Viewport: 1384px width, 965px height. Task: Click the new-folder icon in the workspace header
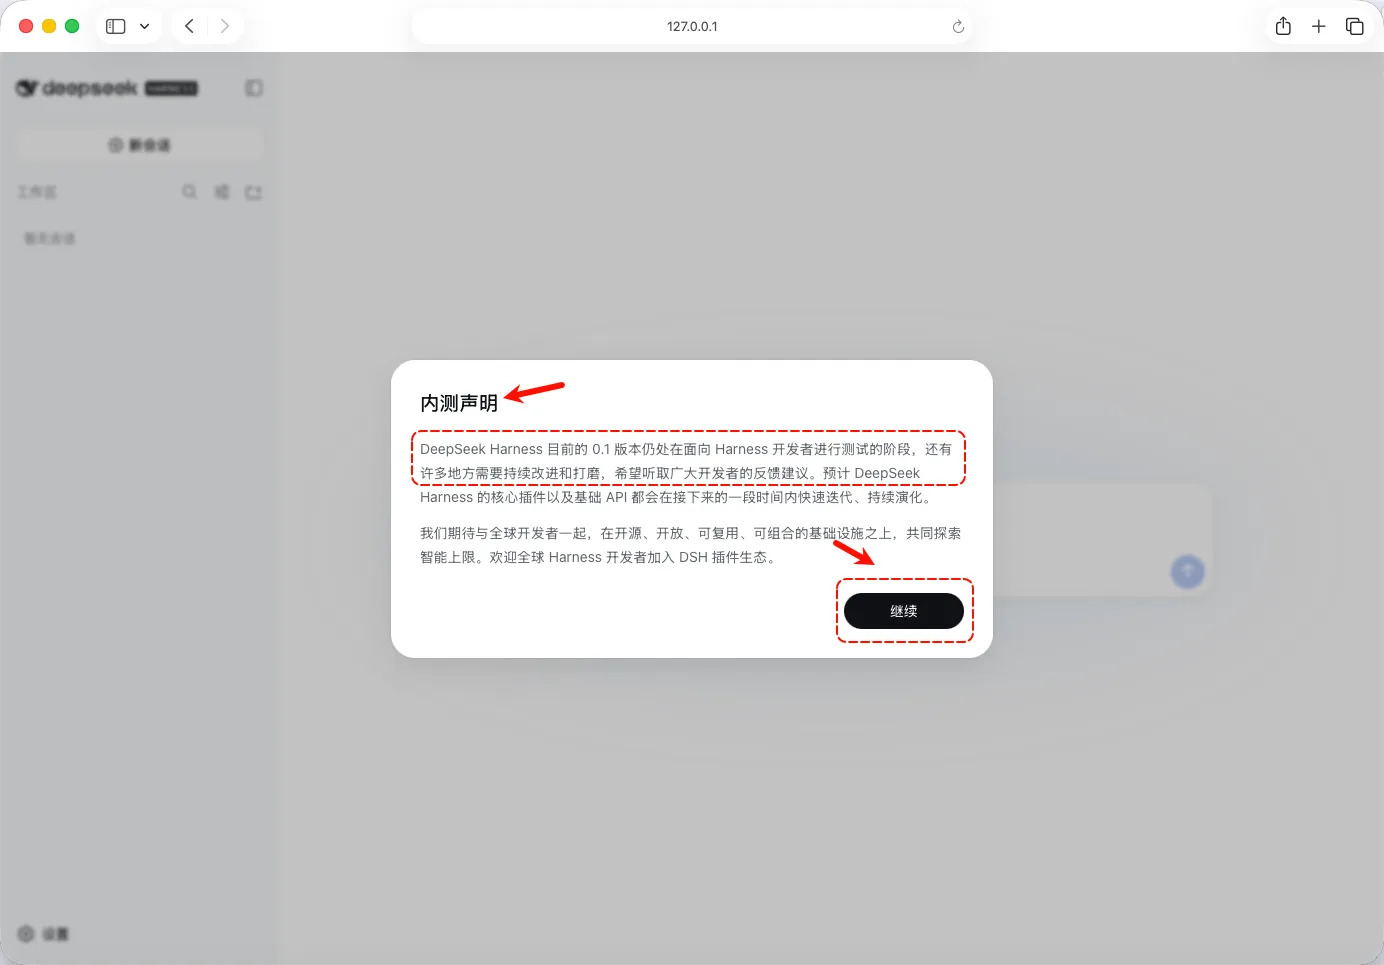254,192
